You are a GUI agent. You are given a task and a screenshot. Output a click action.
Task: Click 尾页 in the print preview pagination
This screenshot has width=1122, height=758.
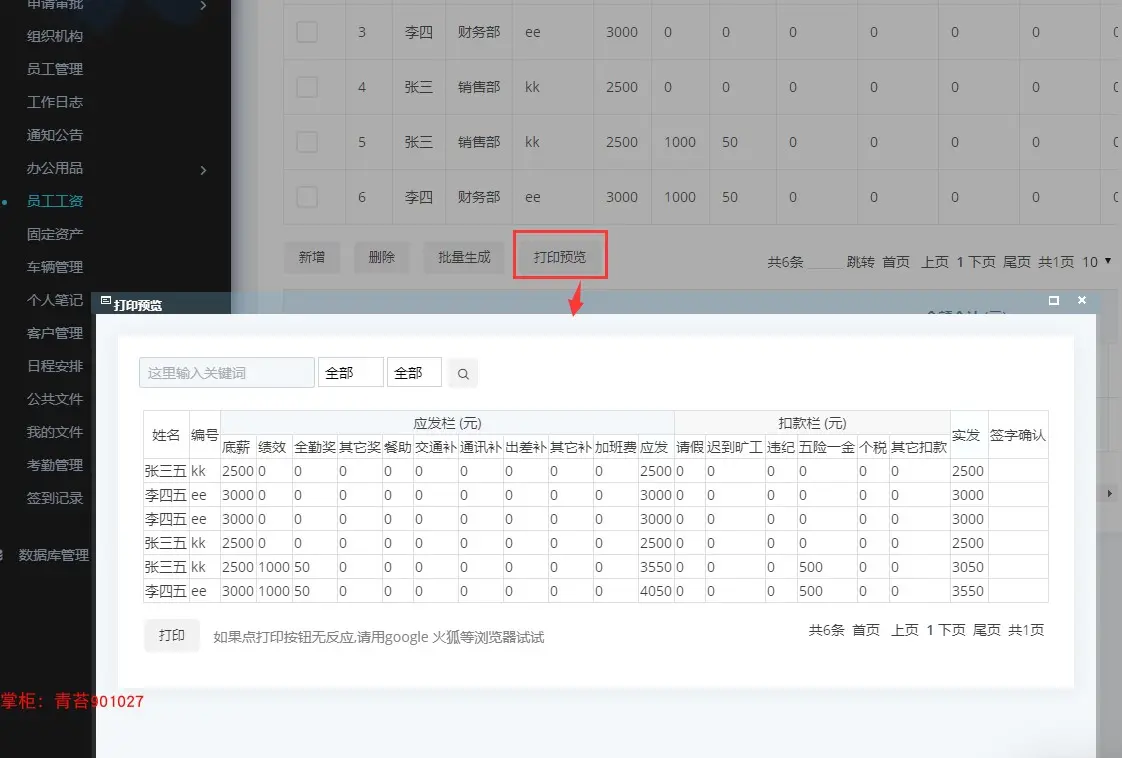[x=987, y=630]
